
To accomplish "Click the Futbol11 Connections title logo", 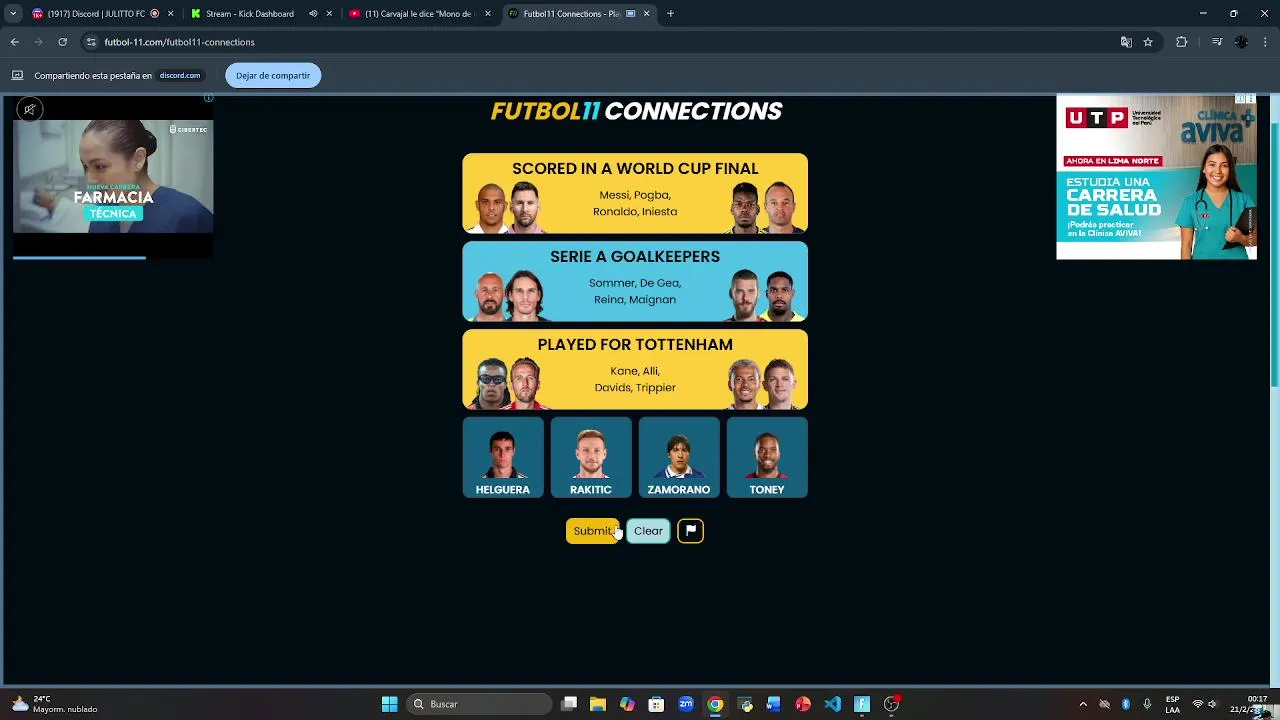I will (x=636, y=111).
